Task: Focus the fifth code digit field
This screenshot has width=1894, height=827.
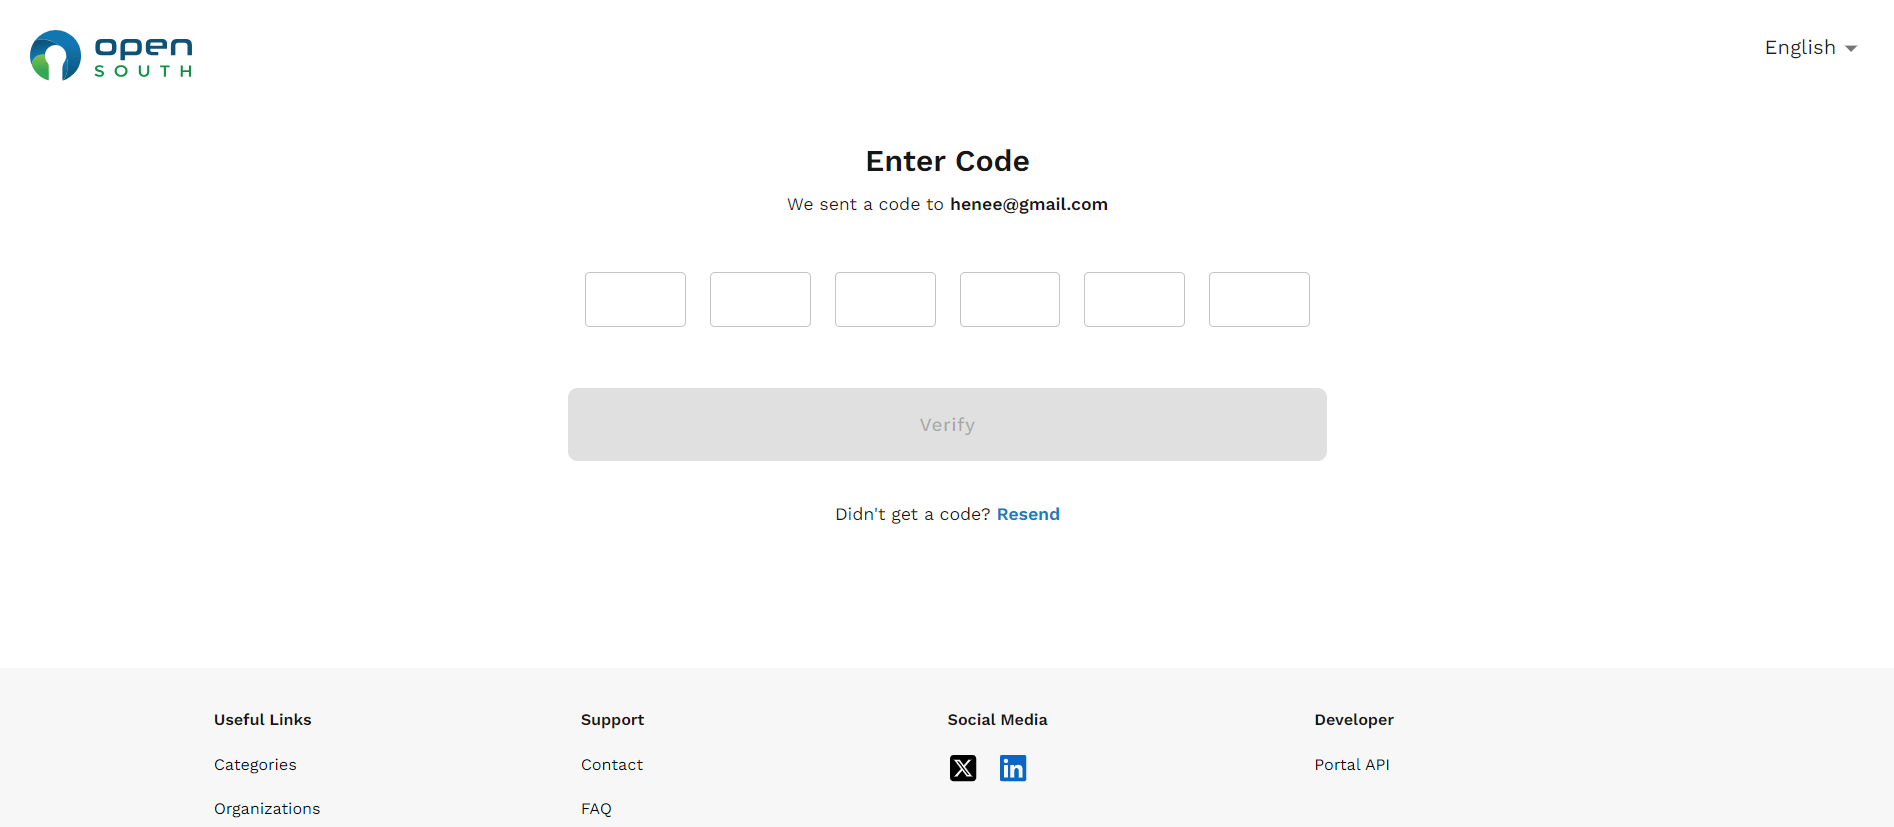Action: coord(1134,299)
